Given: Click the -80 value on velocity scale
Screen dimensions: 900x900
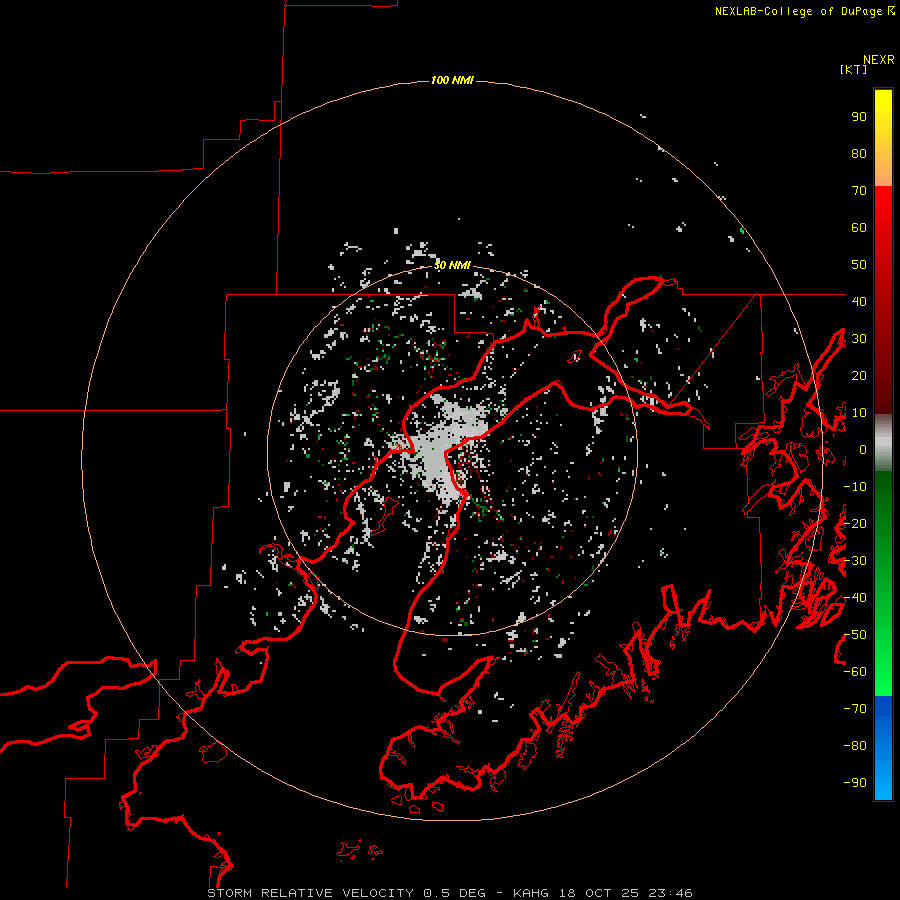Looking at the screenshot, I should tap(855, 746).
